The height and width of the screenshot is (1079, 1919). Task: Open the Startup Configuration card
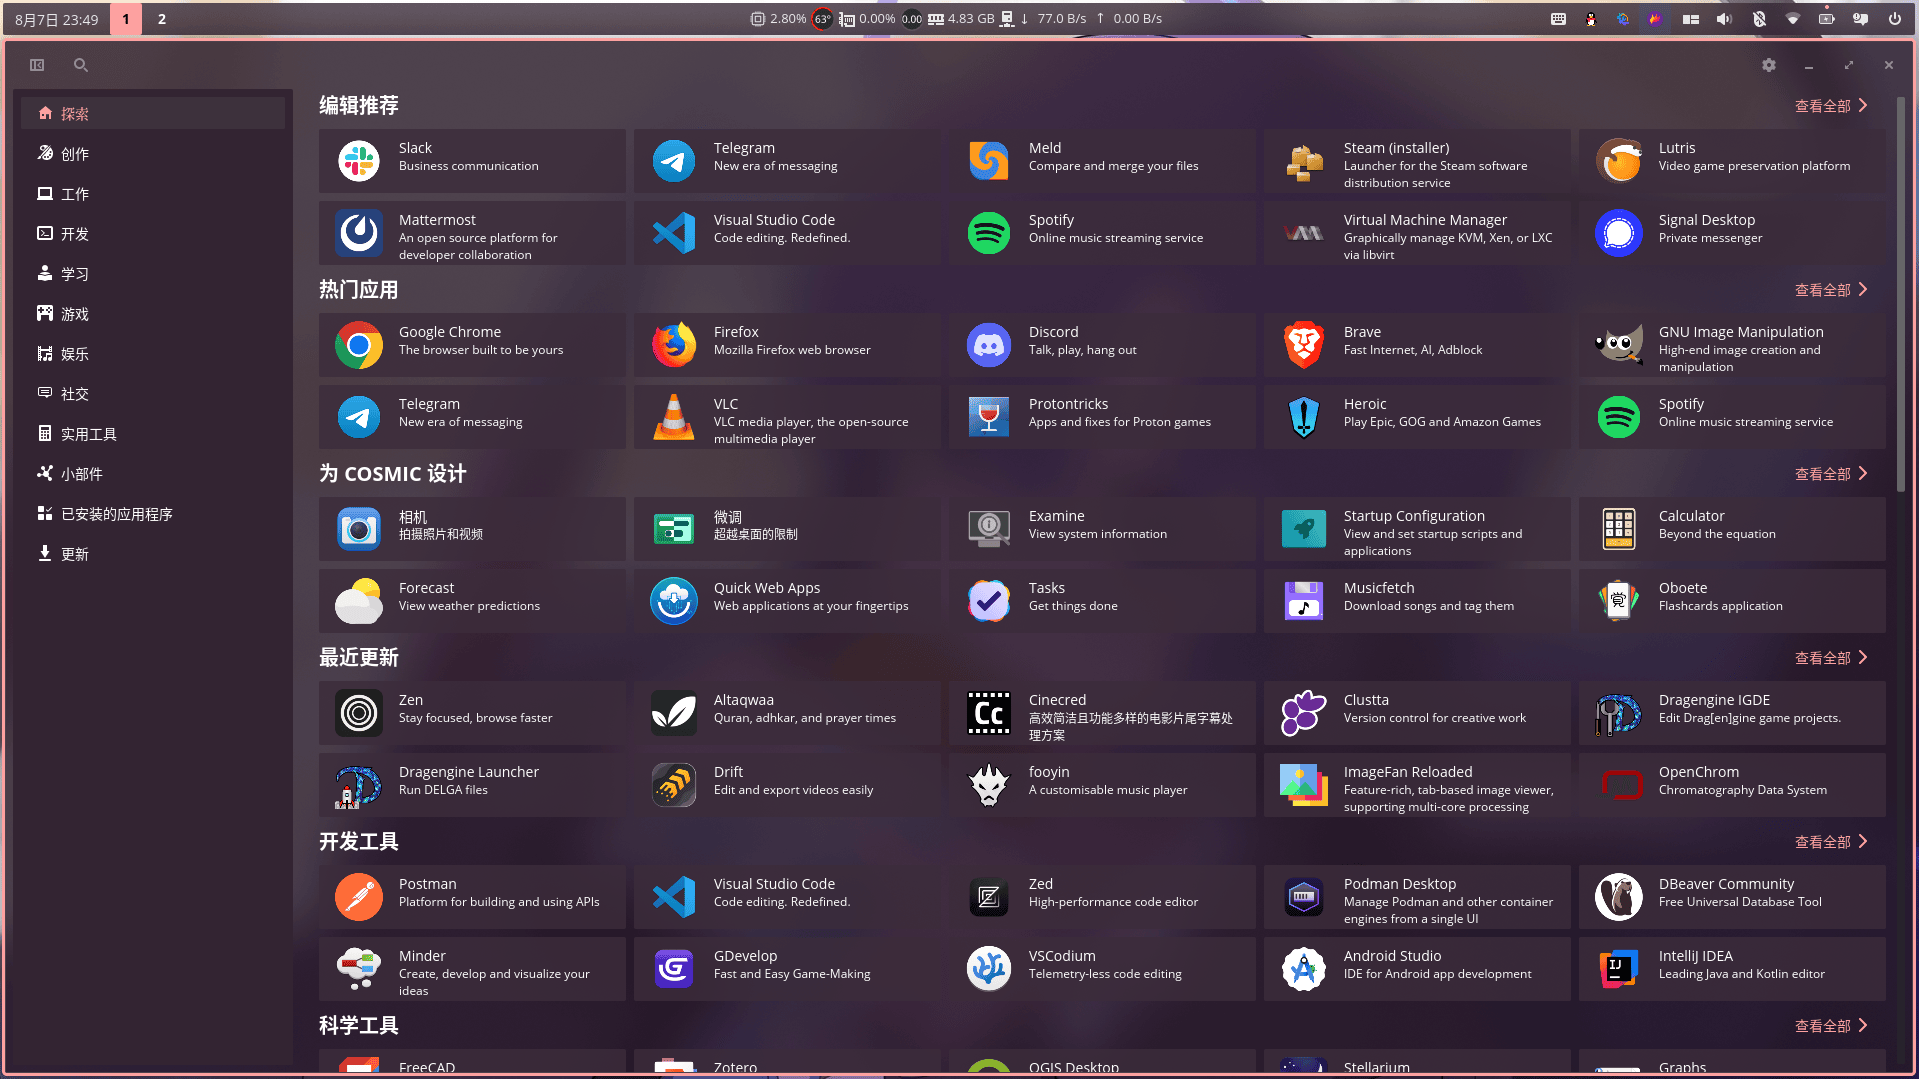pyautogui.click(x=1417, y=529)
